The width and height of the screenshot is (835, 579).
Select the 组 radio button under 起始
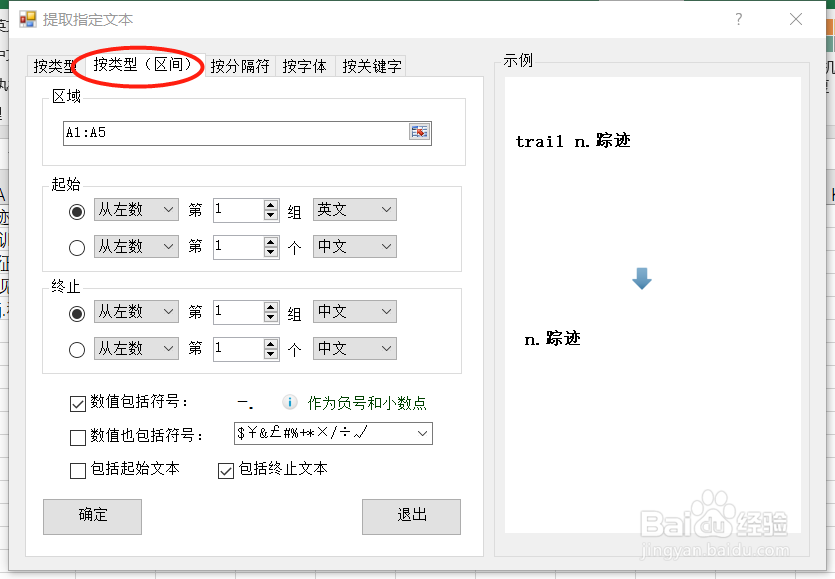[77, 211]
